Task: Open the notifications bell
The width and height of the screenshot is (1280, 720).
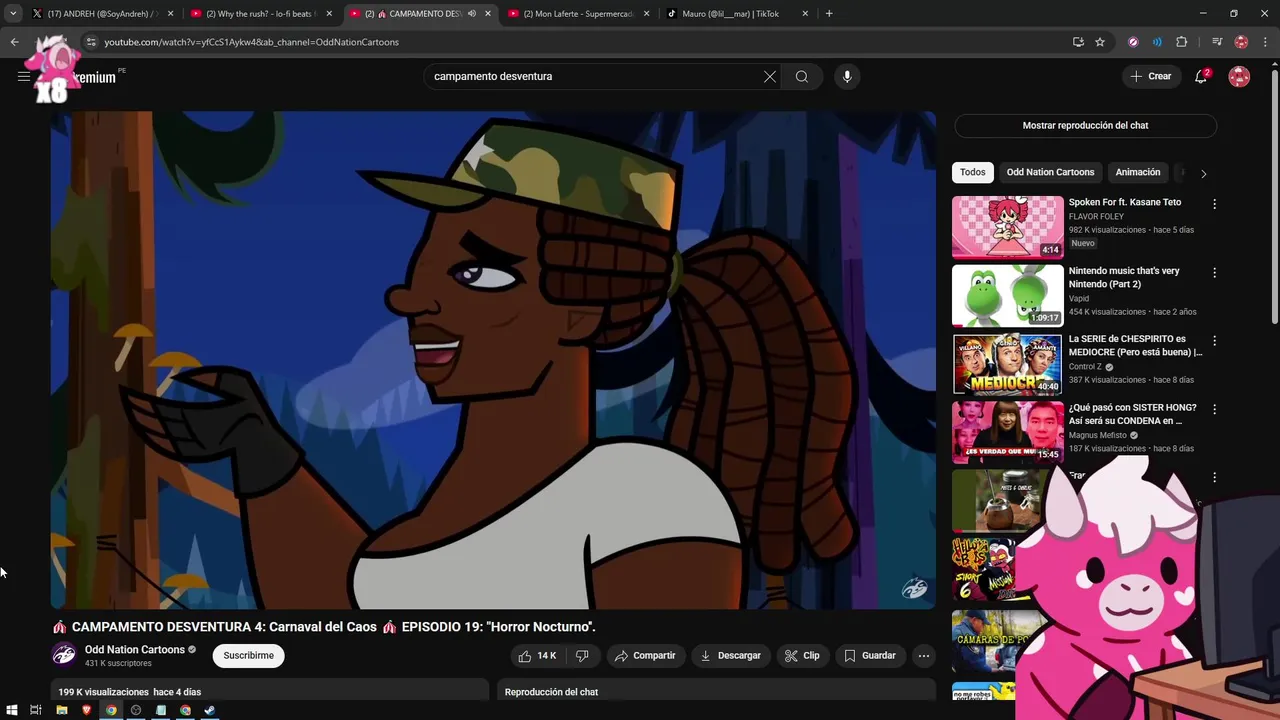Action: [x=1202, y=76]
